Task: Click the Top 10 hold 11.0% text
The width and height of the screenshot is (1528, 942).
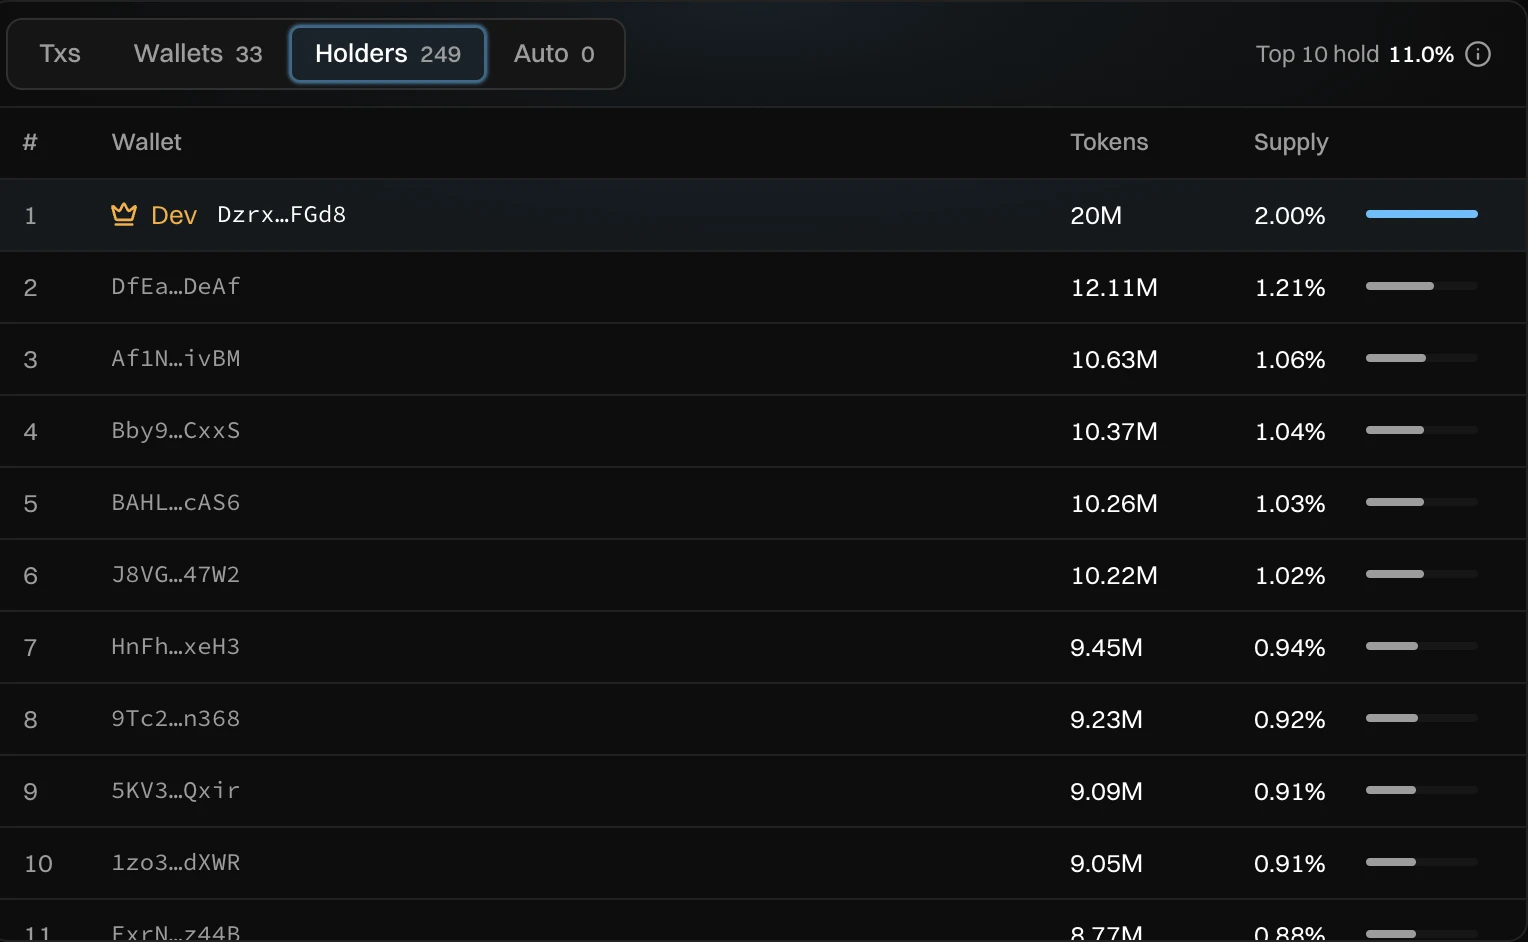Action: pyautogui.click(x=1355, y=54)
